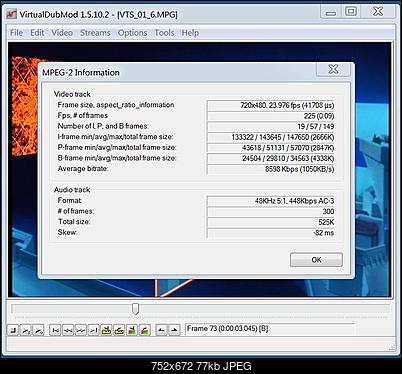402x374 pixels.
Task: Go to previous keyframe (yellow key icon)
Action: click(x=106, y=330)
